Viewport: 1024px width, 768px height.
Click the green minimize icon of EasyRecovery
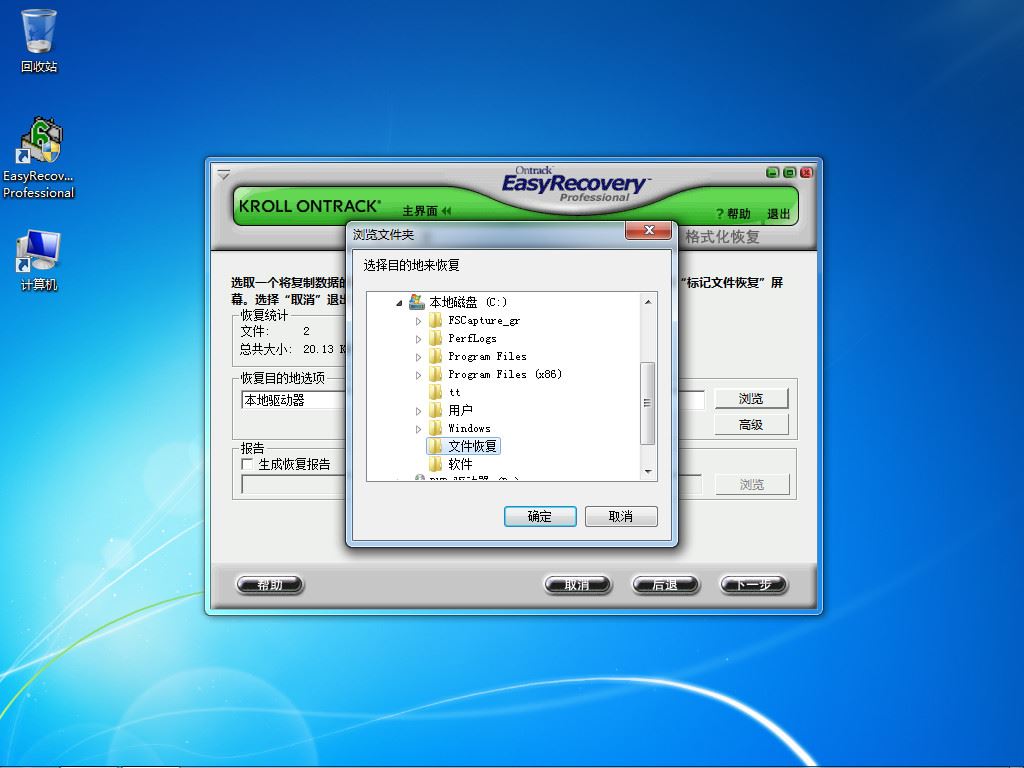[773, 172]
